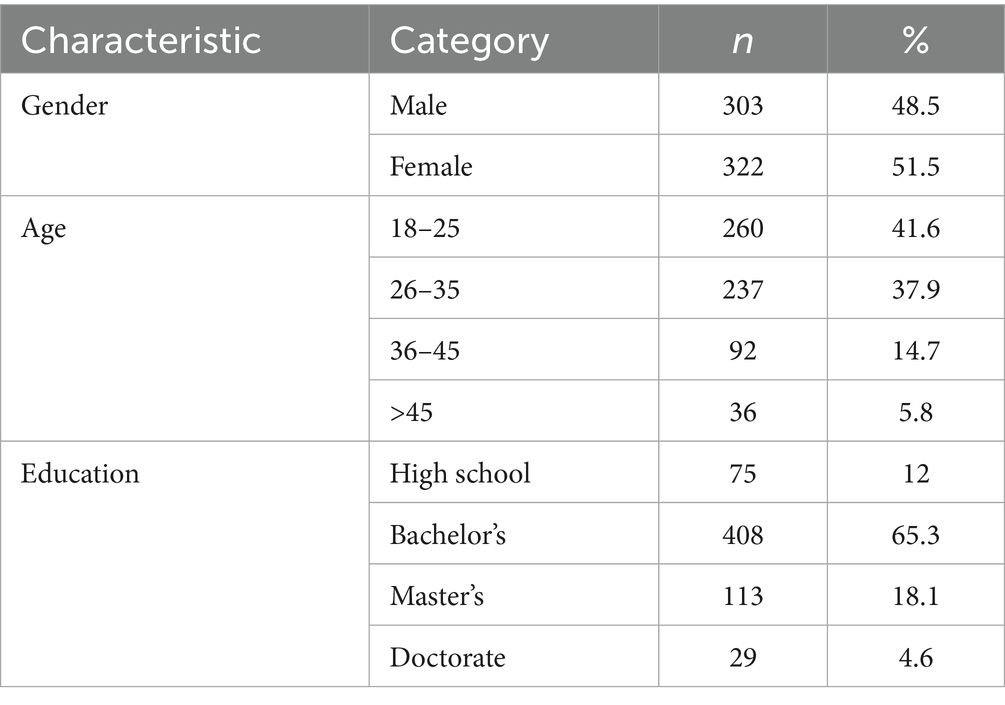Click the Characteristic column header
The height and width of the screenshot is (705, 1005).
click(x=141, y=40)
